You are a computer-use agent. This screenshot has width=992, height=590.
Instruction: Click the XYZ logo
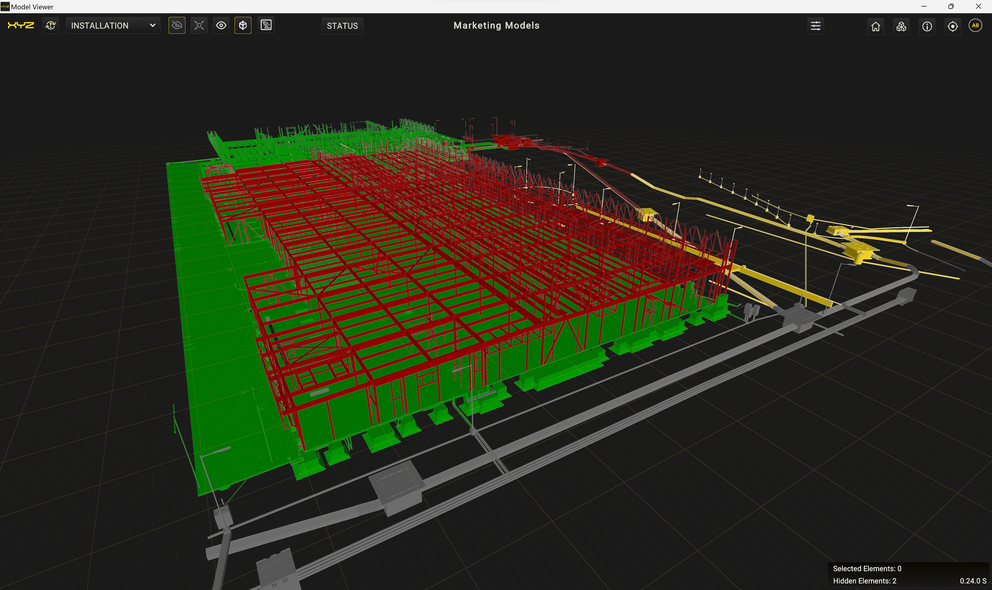point(21,25)
